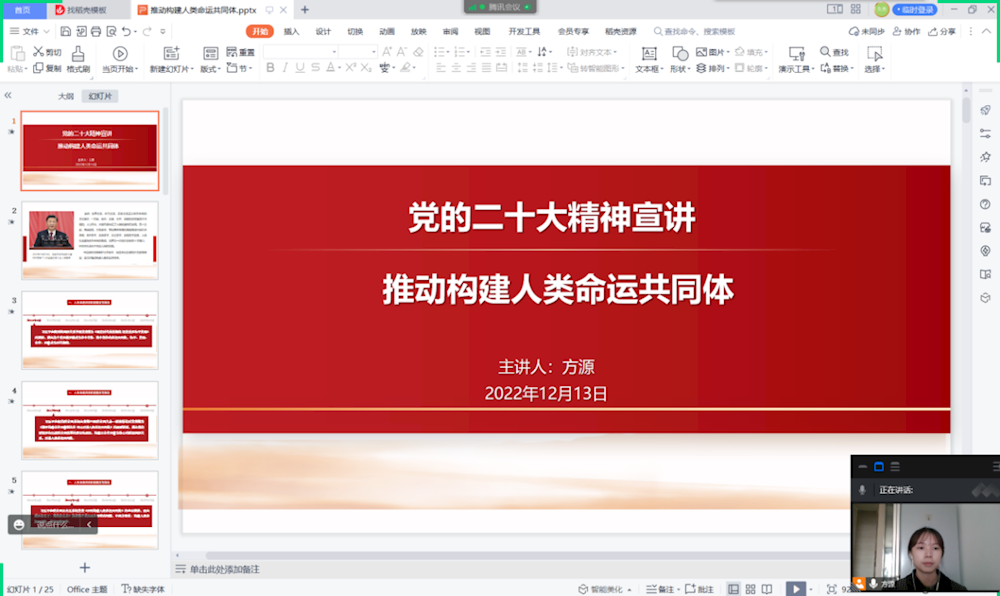Select the Format Painter (格式刷) tool
The image size is (1000, 596).
coord(79,56)
